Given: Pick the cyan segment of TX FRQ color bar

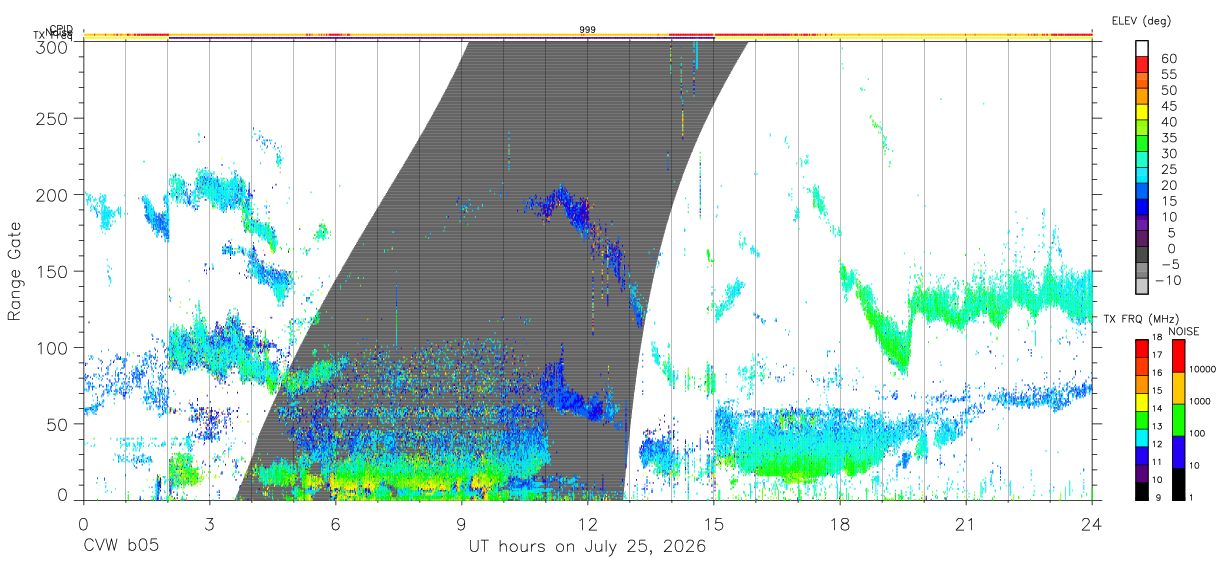Looking at the screenshot, I should click(x=1142, y=438).
